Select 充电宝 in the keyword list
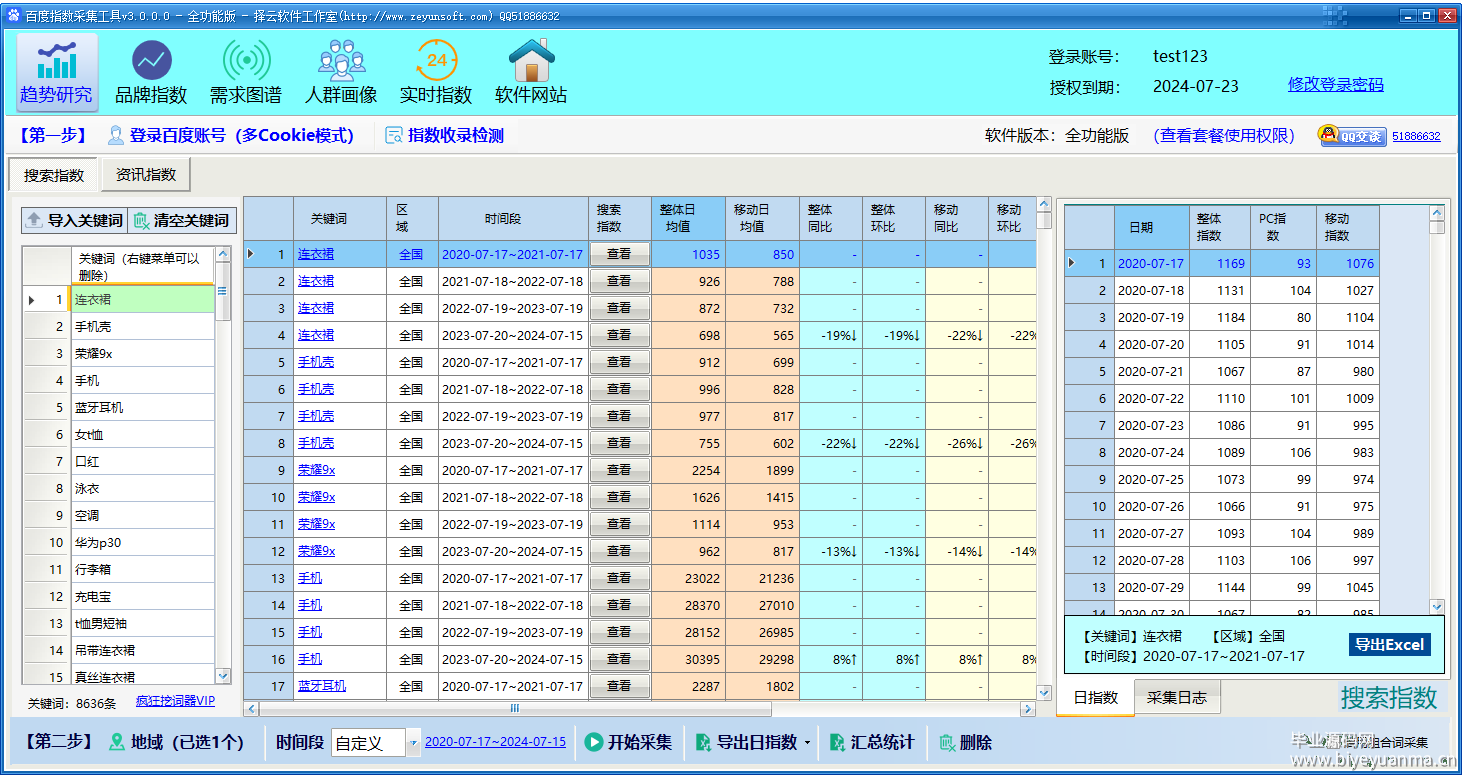The image size is (1462, 775). (142, 597)
